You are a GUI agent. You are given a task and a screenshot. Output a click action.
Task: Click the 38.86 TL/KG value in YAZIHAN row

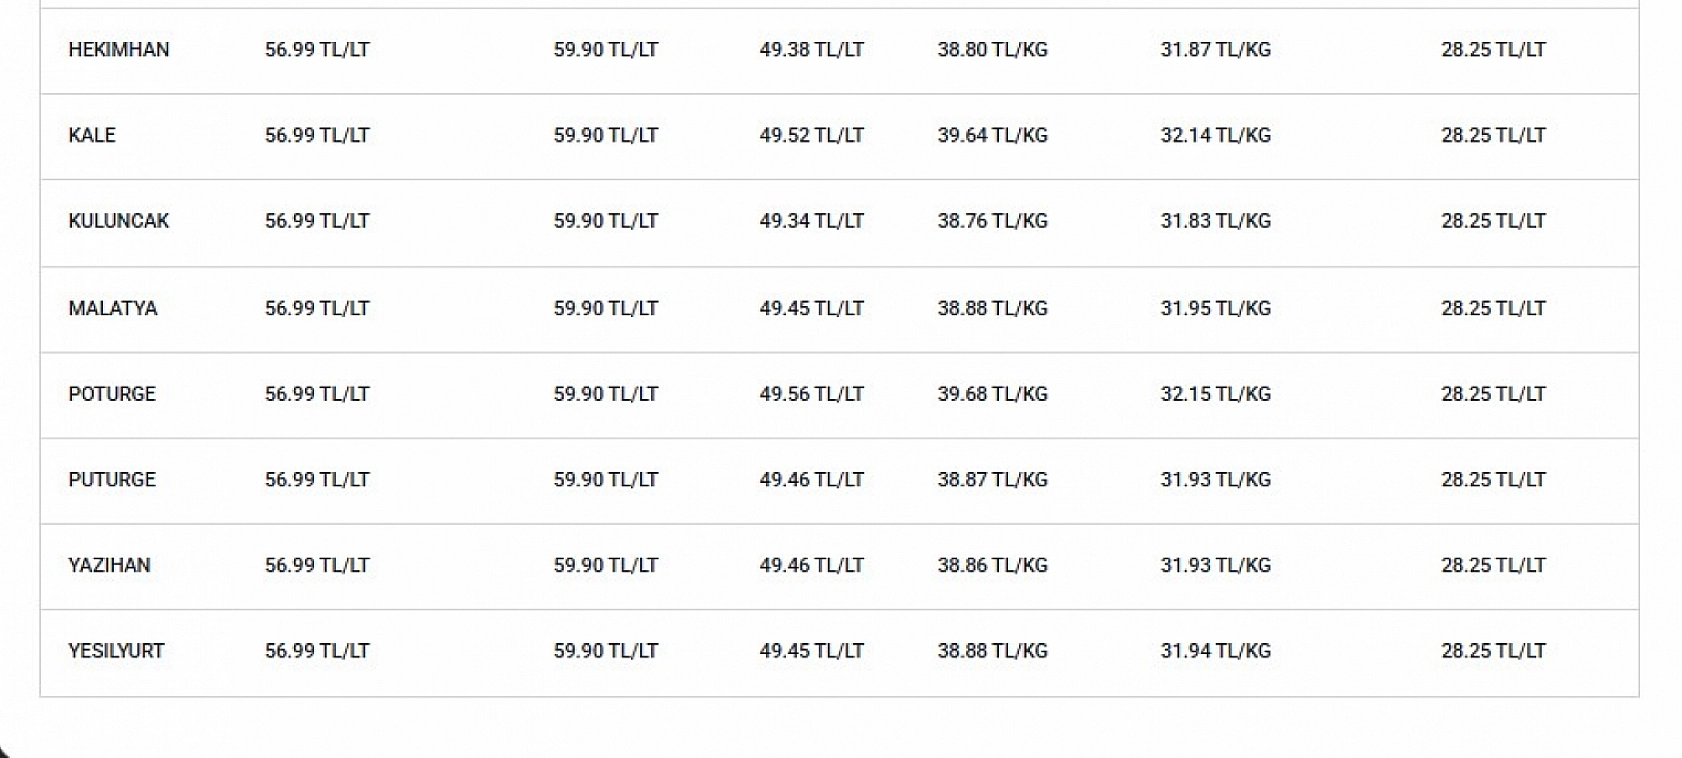(992, 565)
